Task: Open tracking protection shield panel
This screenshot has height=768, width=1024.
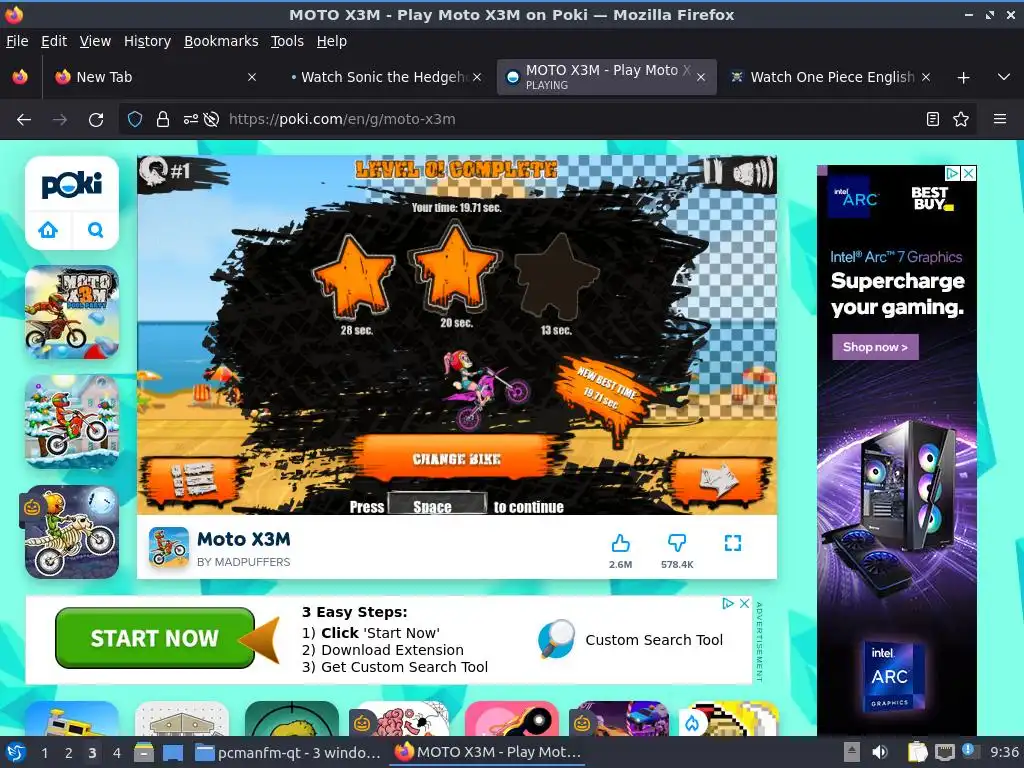Action: point(135,120)
